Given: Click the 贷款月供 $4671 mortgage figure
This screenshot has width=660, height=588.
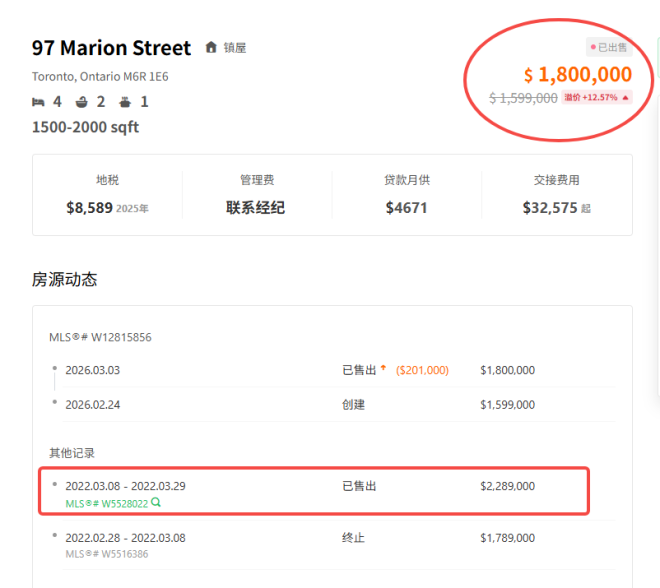Looking at the screenshot, I should click(406, 208).
